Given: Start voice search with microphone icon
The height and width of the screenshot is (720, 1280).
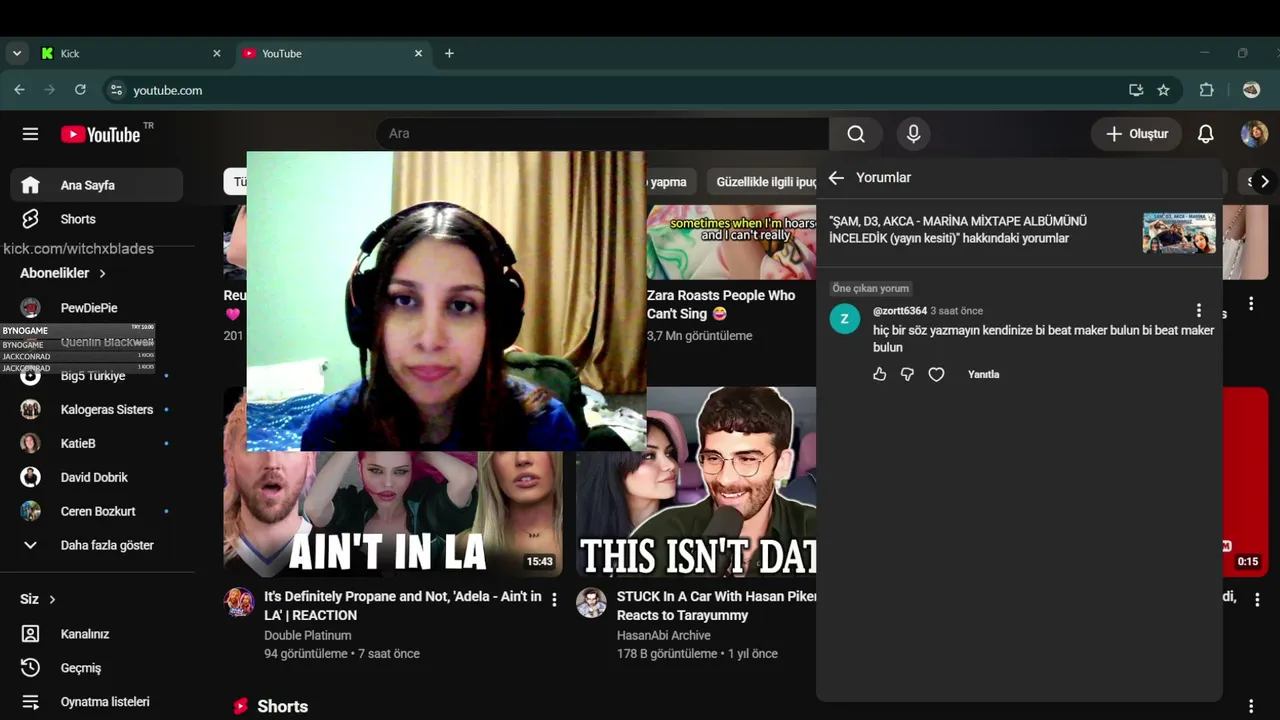Looking at the screenshot, I should [913, 134].
